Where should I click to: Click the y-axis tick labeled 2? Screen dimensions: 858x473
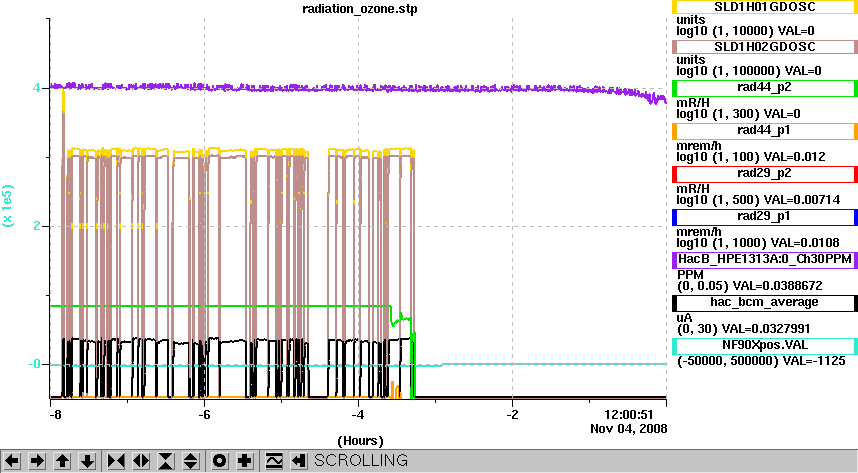[x=36, y=226]
